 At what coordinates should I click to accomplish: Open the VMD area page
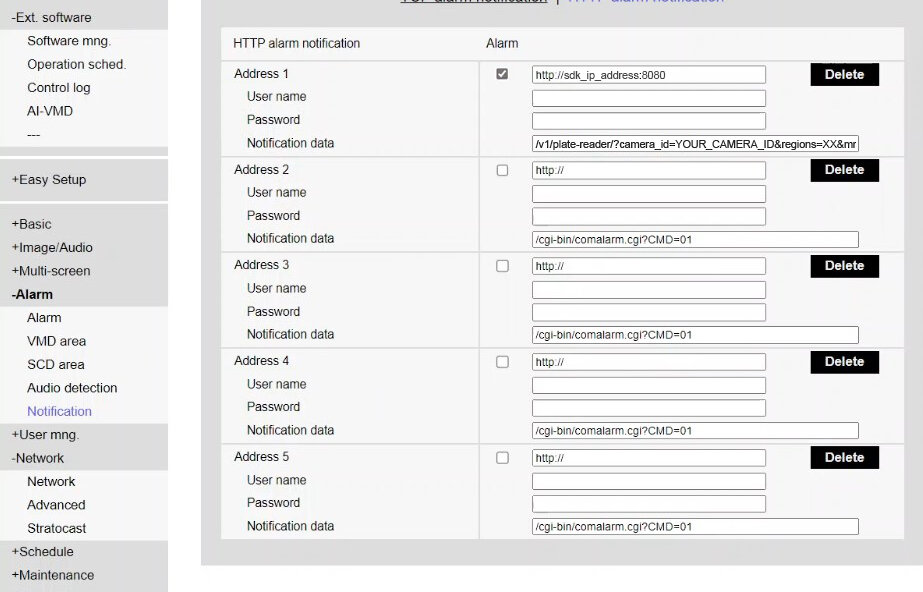[57, 341]
